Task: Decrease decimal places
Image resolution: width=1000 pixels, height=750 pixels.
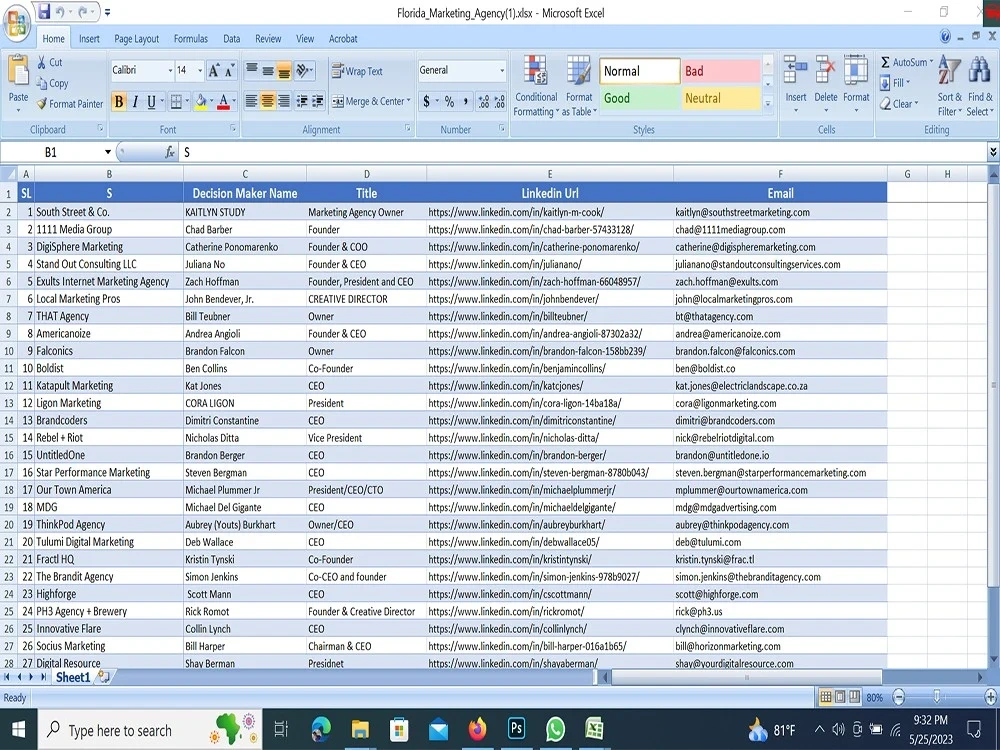Action: point(499,101)
